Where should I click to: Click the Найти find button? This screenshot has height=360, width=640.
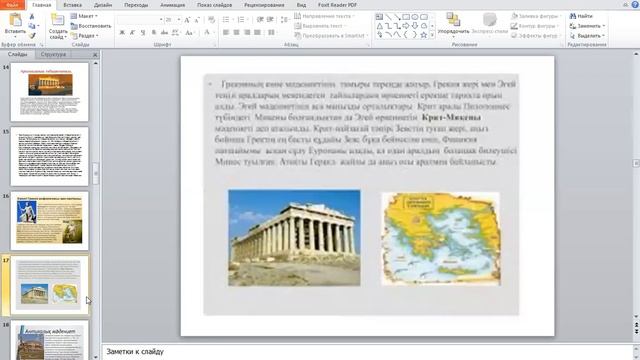click(x=581, y=16)
